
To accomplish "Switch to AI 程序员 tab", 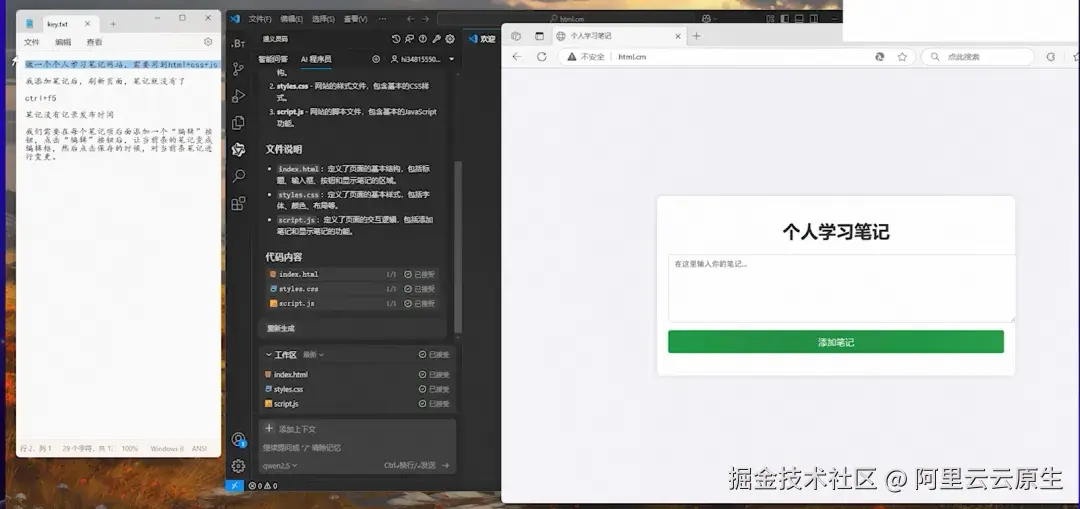I will [315, 59].
